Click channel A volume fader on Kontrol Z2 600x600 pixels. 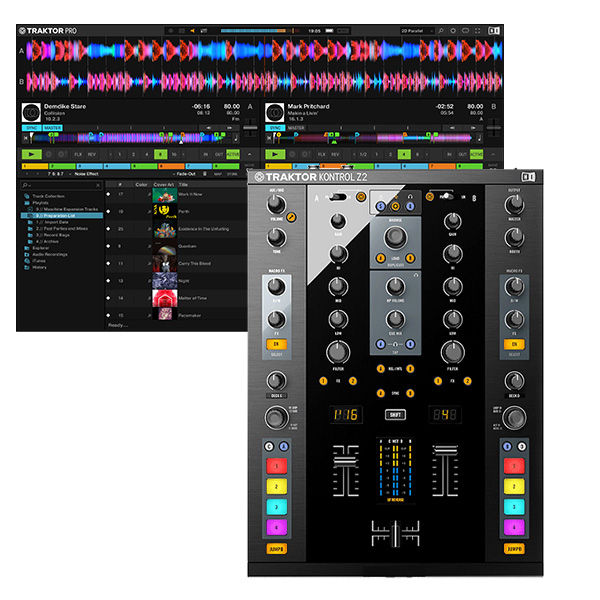345,460
